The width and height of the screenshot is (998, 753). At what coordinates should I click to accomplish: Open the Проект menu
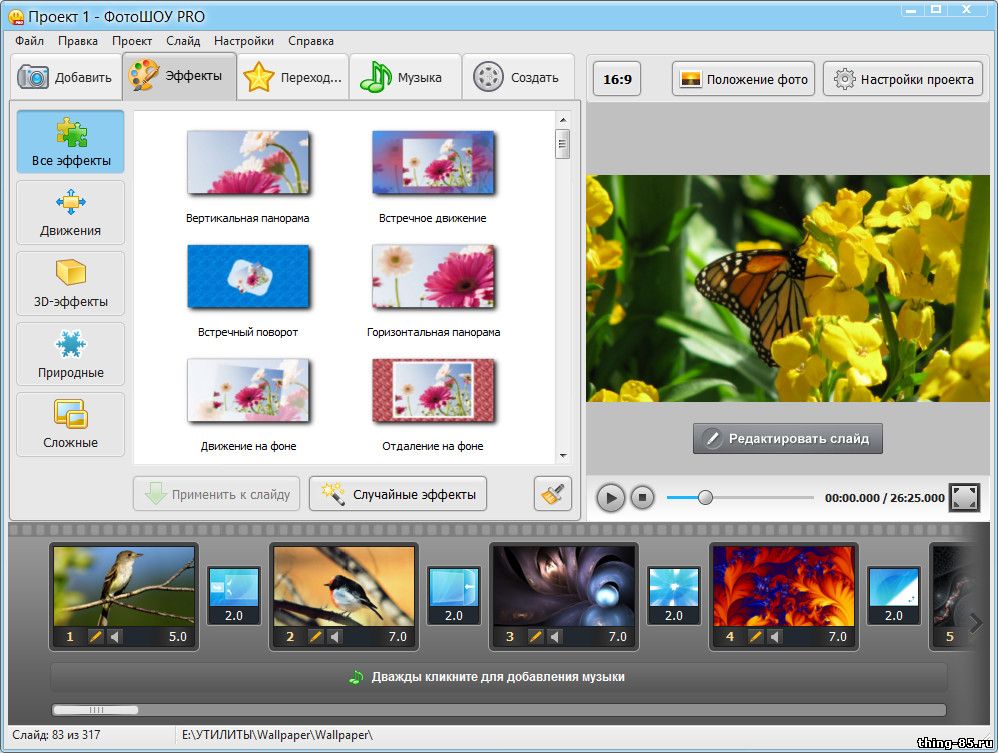click(x=132, y=41)
